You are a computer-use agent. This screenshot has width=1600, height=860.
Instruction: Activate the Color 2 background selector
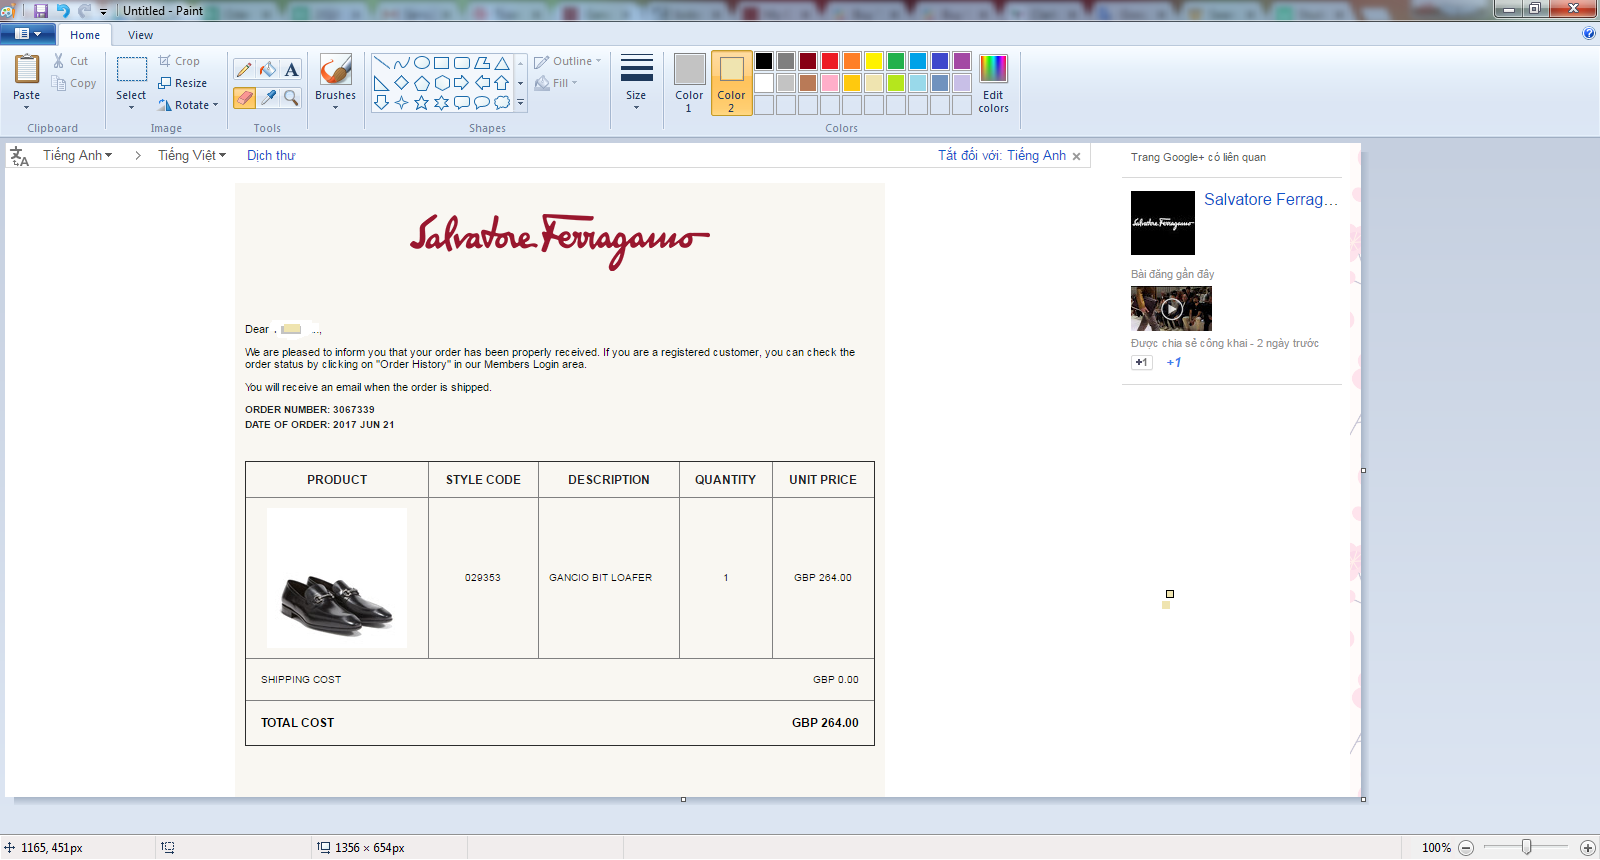tap(731, 82)
